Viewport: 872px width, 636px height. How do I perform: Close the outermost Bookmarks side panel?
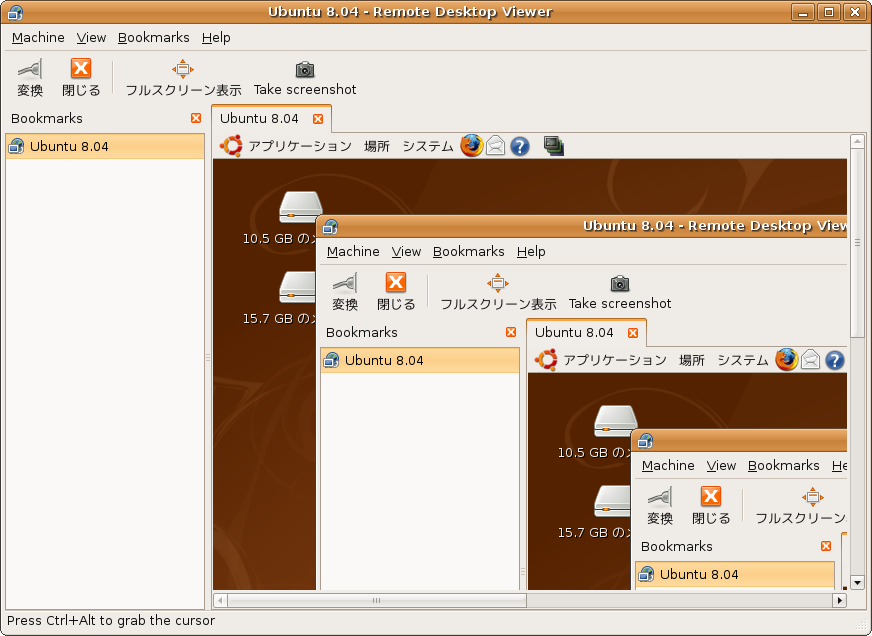tap(196, 118)
